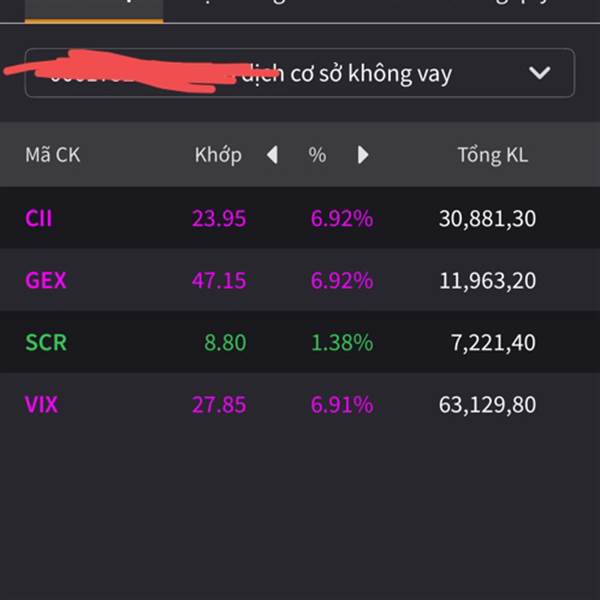Expand the account dropdown chevron
The image size is (600, 600).
[539, 73]
